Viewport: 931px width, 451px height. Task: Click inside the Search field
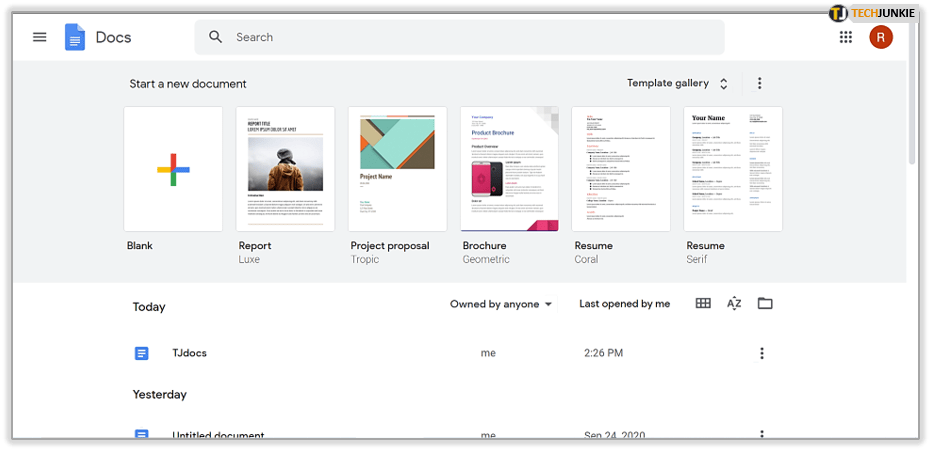(x=470, y=37)
